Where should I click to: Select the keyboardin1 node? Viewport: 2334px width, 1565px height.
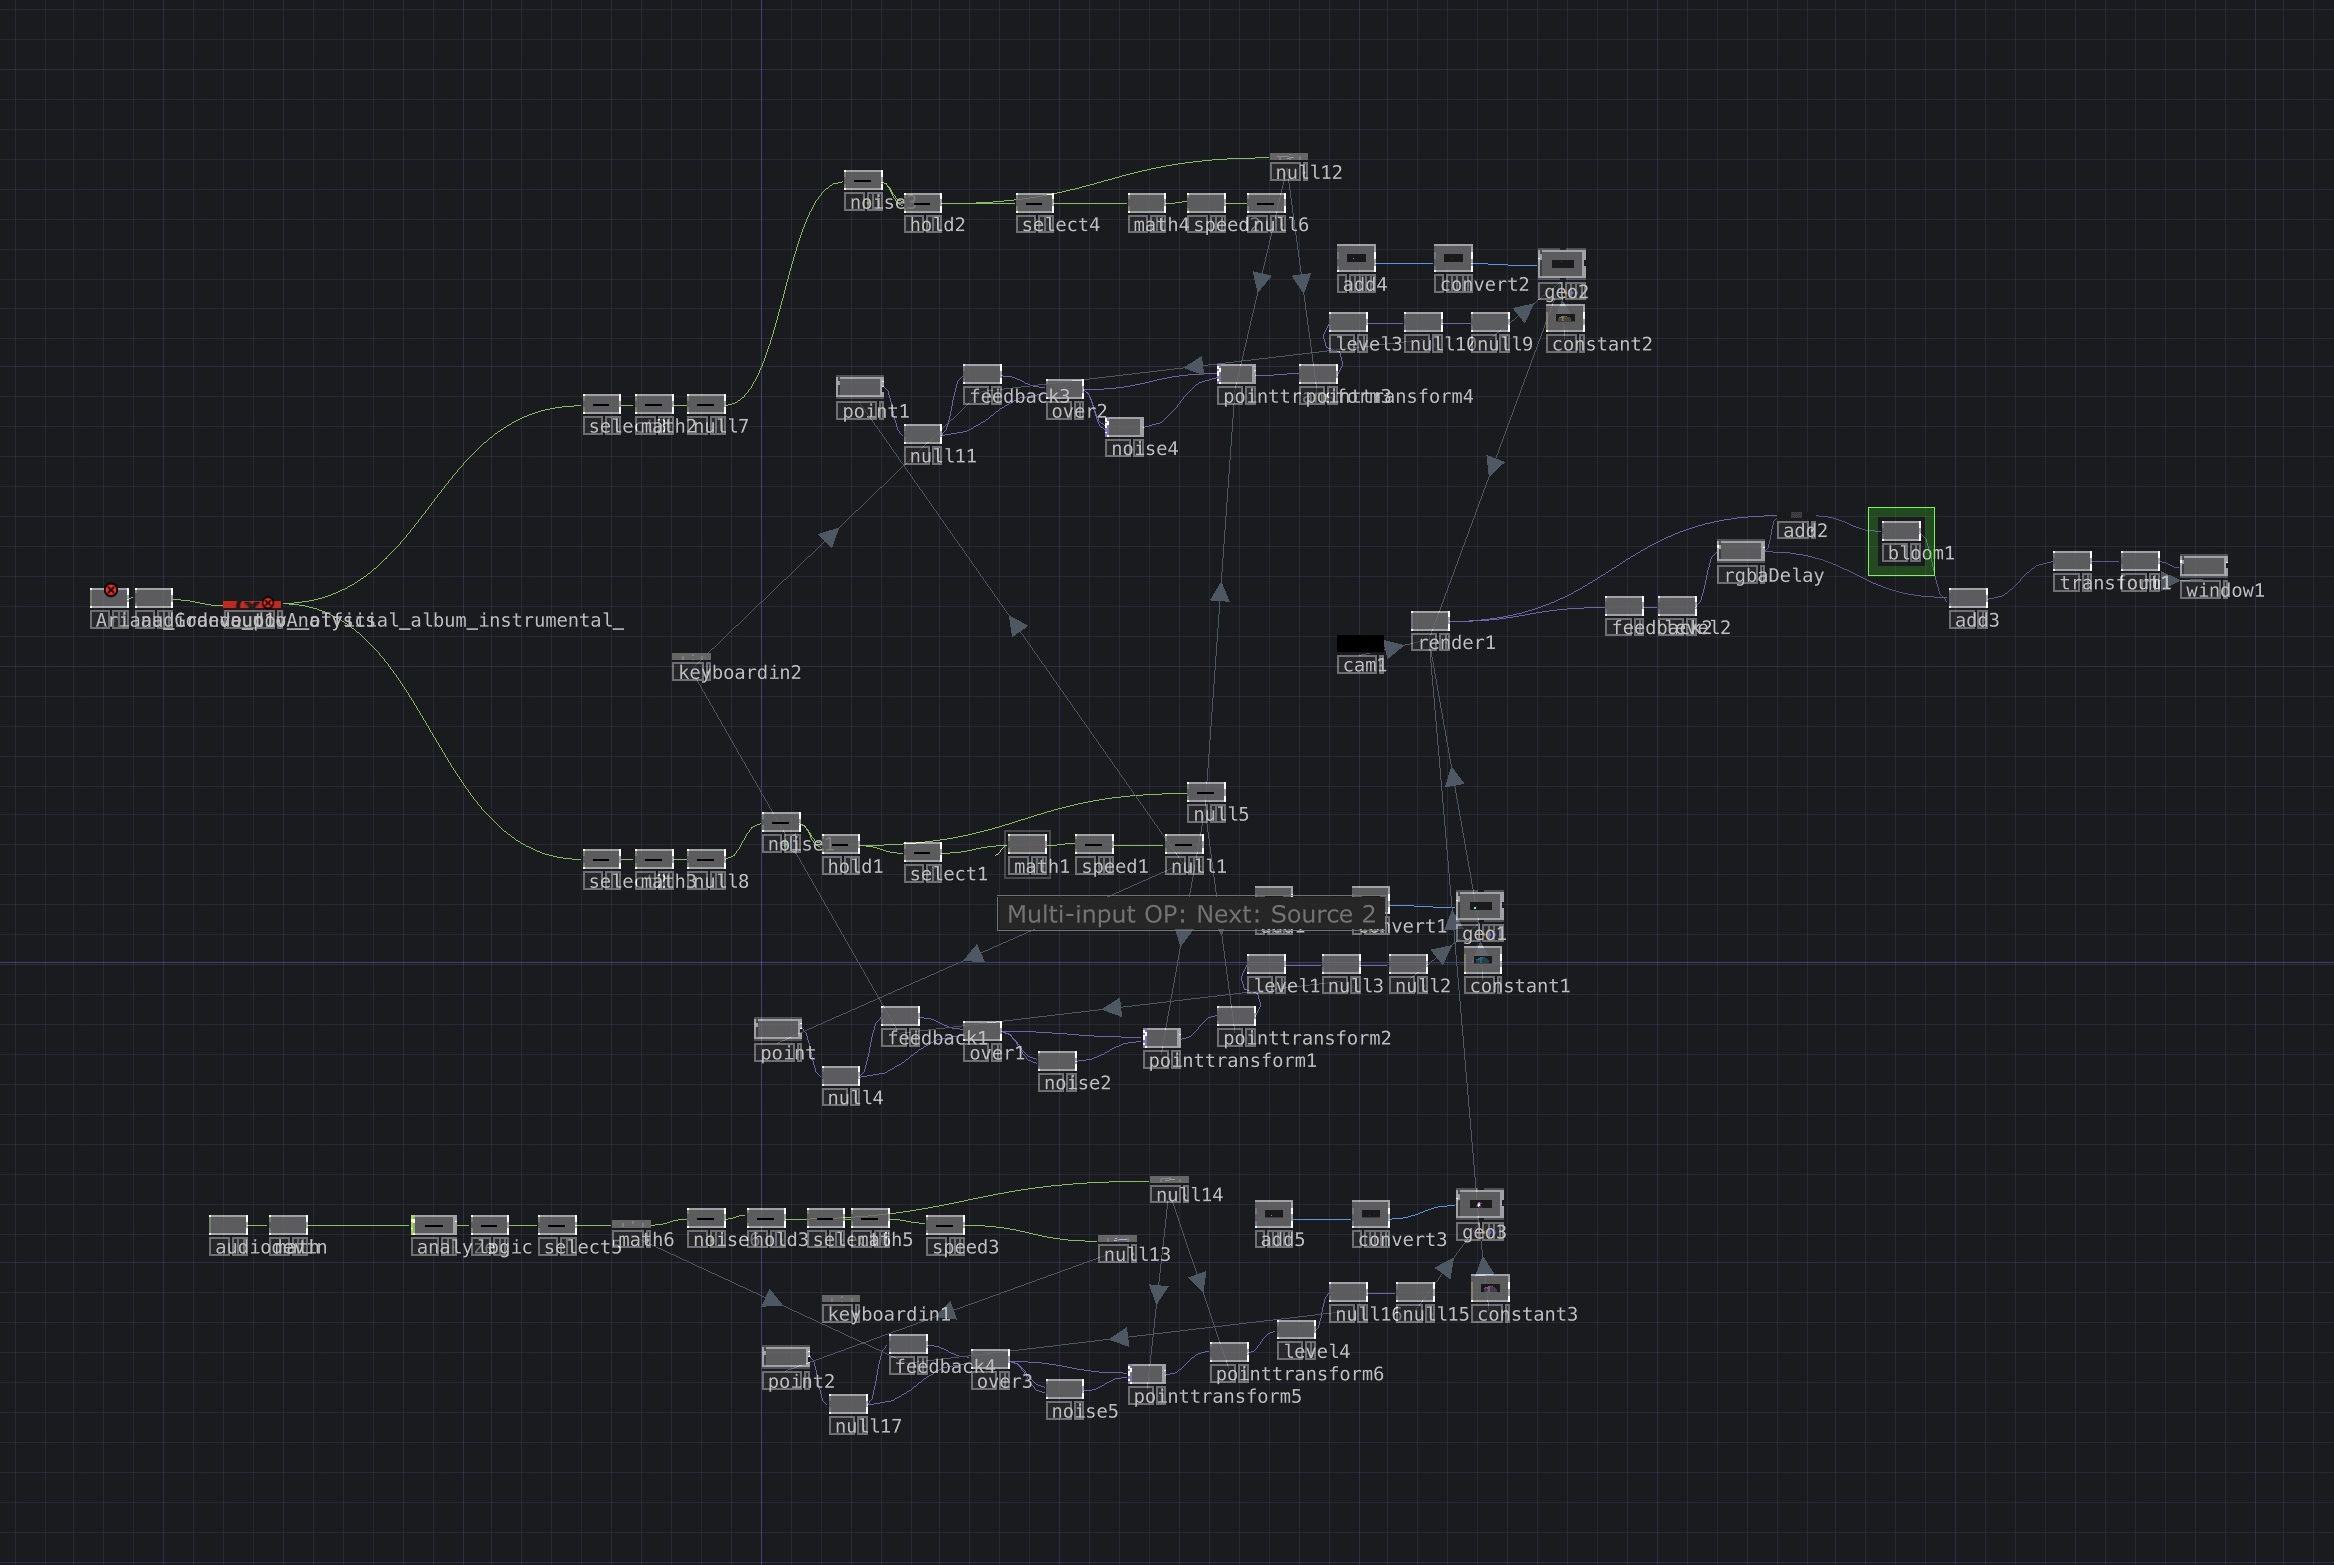[840, 1300]
